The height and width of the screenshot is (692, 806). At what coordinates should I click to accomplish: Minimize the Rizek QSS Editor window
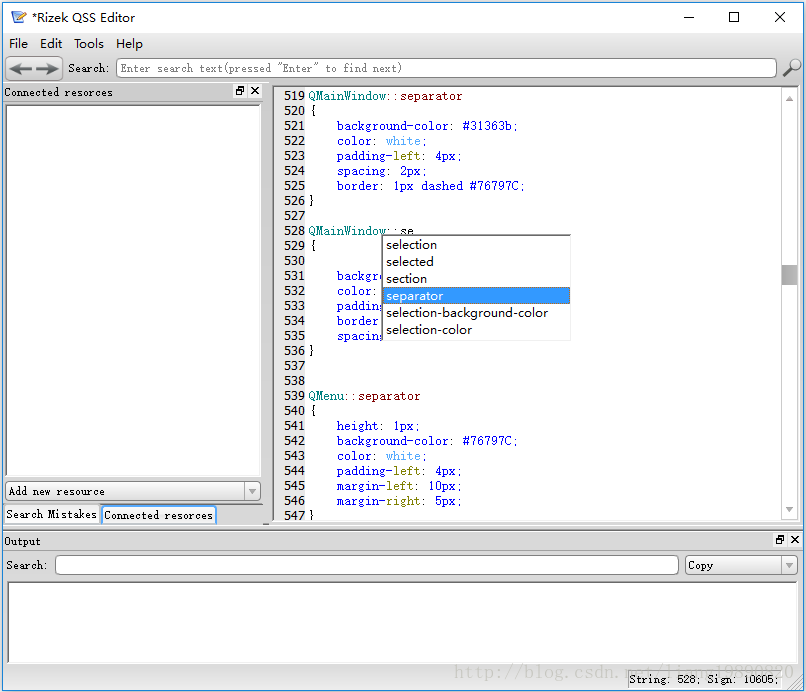tap(689, 17)
